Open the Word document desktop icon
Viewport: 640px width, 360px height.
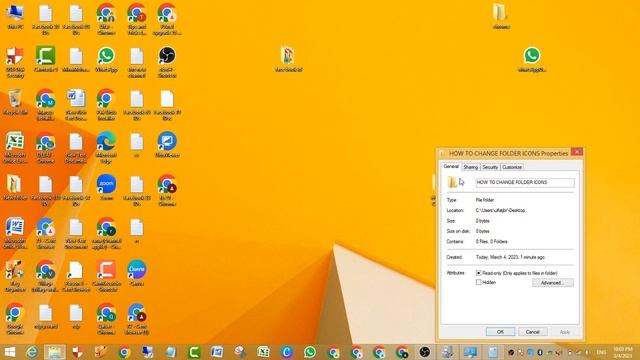point(76,104)
